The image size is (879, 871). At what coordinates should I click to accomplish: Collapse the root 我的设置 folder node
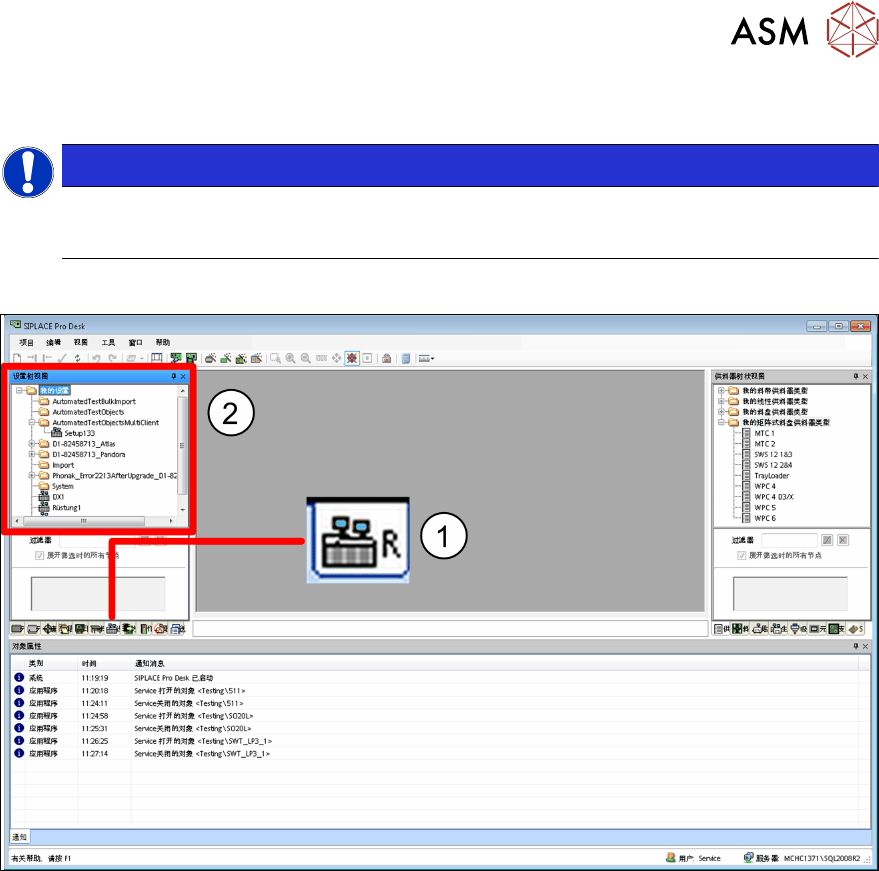tap(20, 390)
